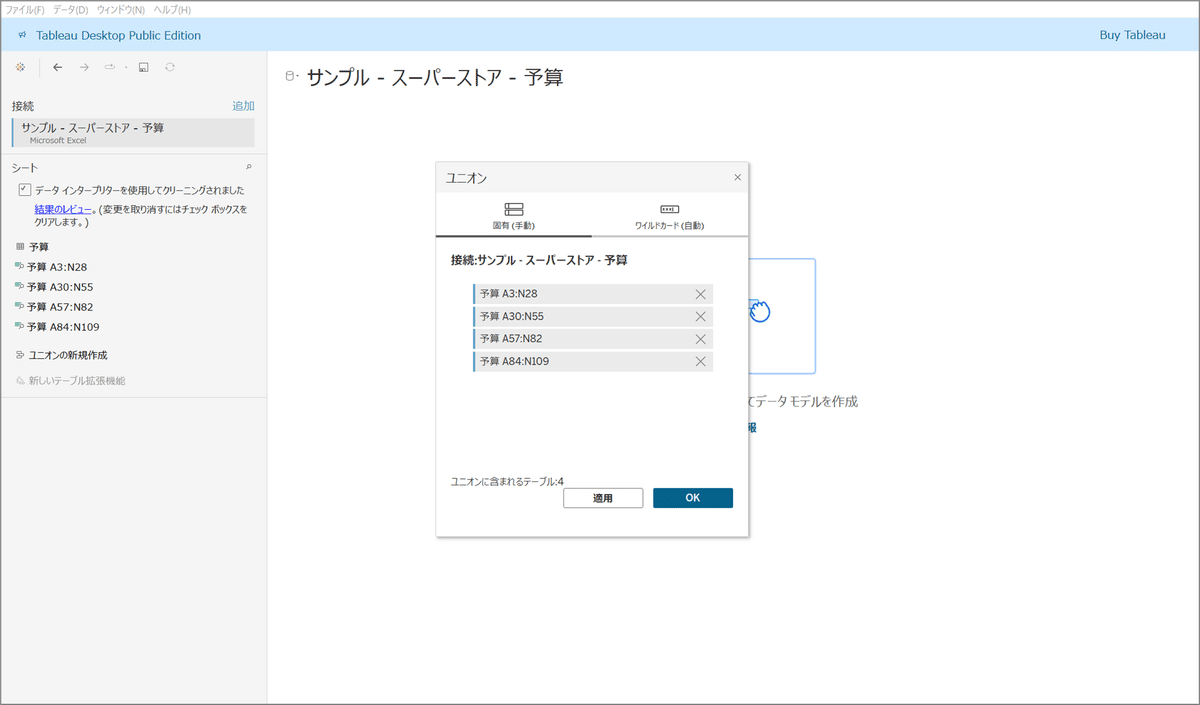Open the ウィンドウ(N) menu
Image resolution: width=1200 pixels, height=705 pixels.
120,9
